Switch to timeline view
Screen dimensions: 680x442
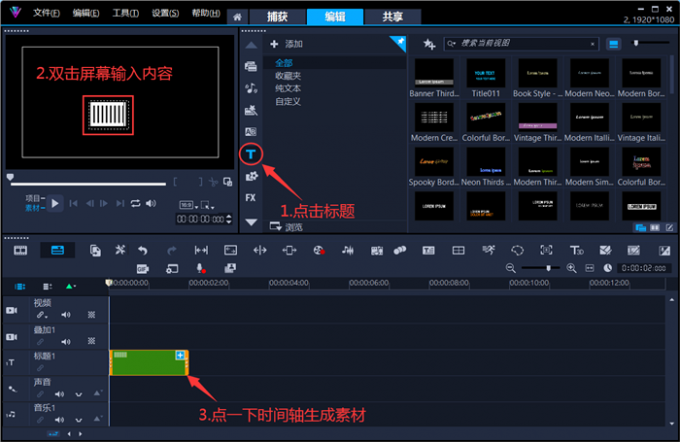(x=57, y=250)
